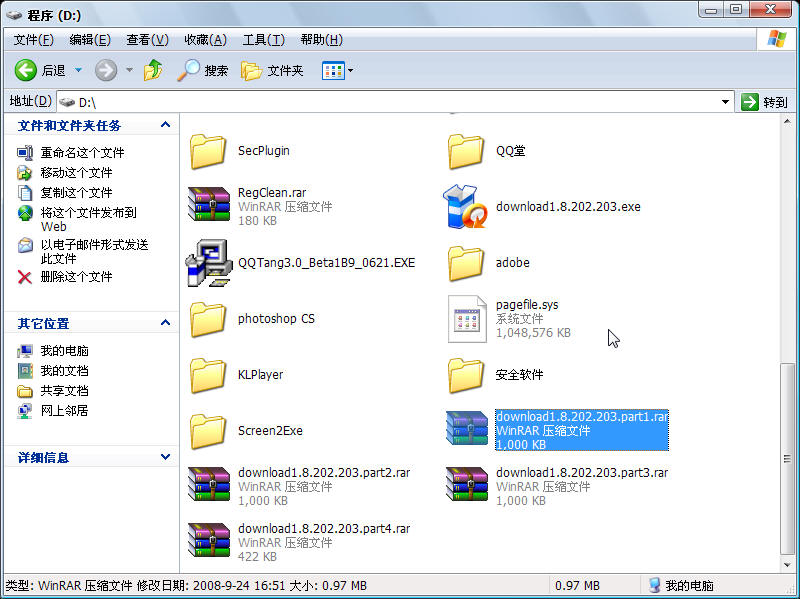Select the QQ堂 folder icon
Image resolution: width=800 pixels, height=599 pixels.
(466, 151)
